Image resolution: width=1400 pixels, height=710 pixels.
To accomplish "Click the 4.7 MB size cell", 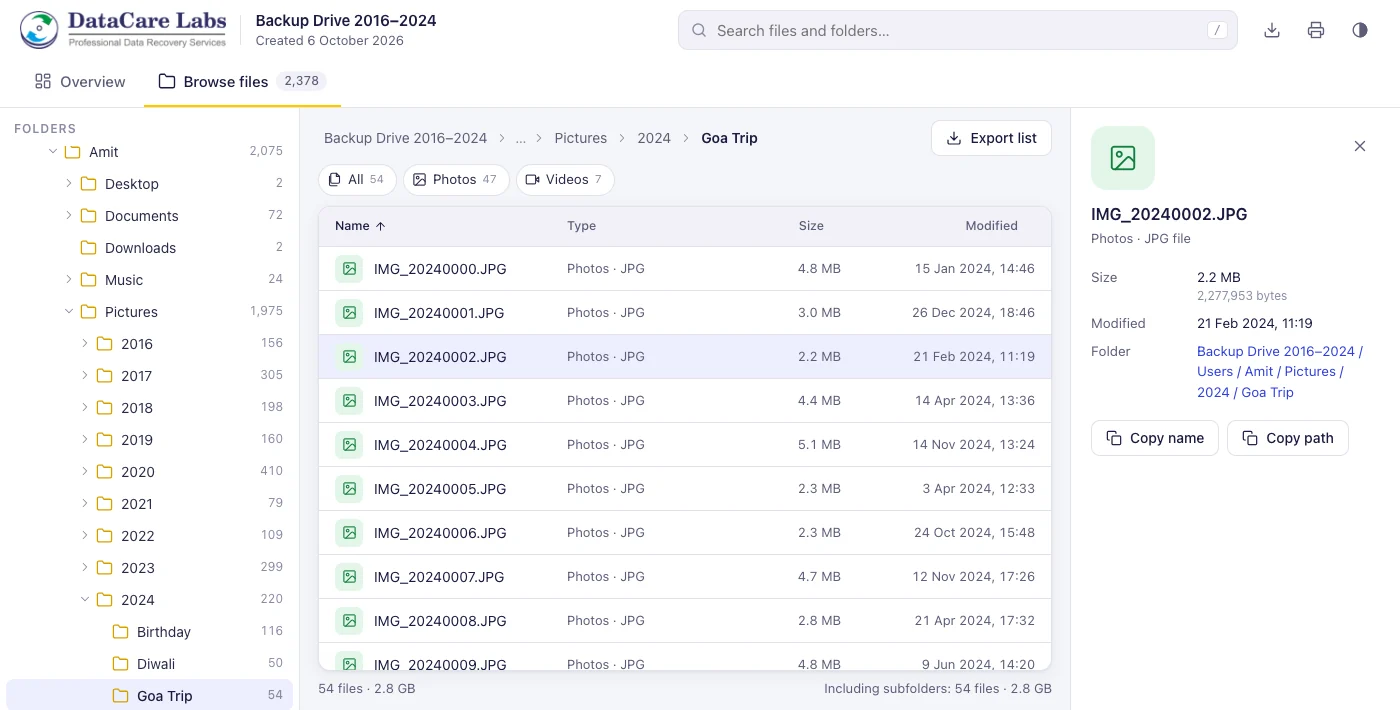I will (819, 577).
